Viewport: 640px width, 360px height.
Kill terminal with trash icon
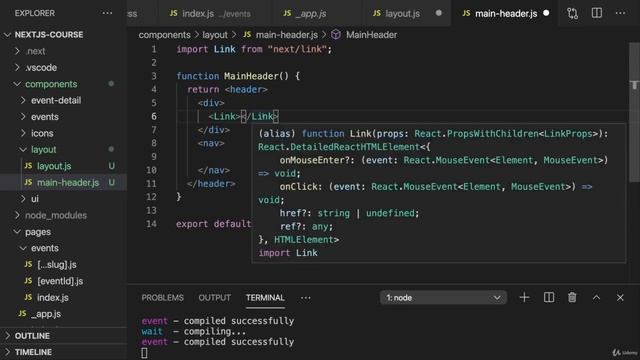572,298
